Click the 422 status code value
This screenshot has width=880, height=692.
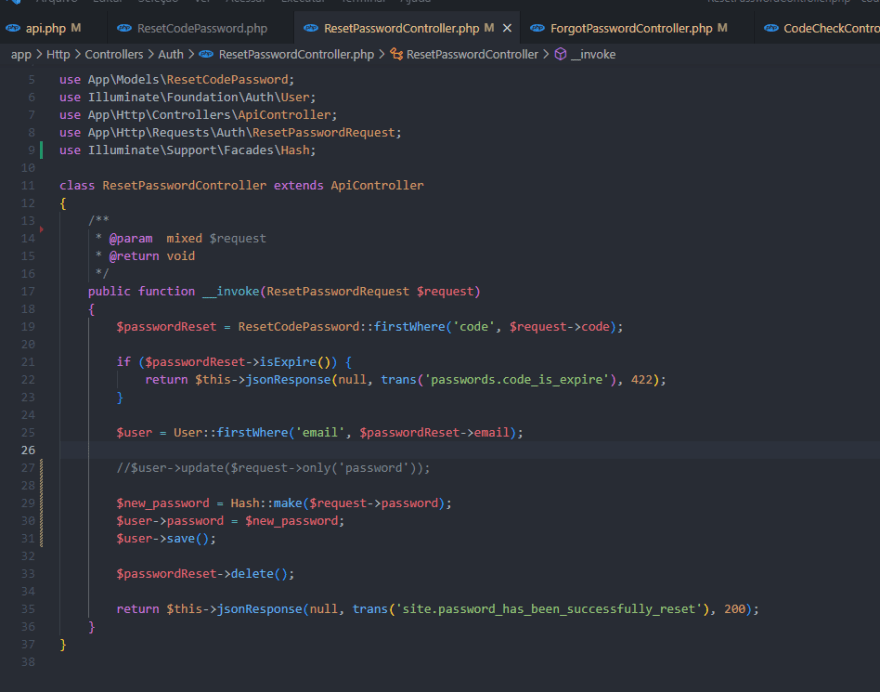tap(642, 379)
